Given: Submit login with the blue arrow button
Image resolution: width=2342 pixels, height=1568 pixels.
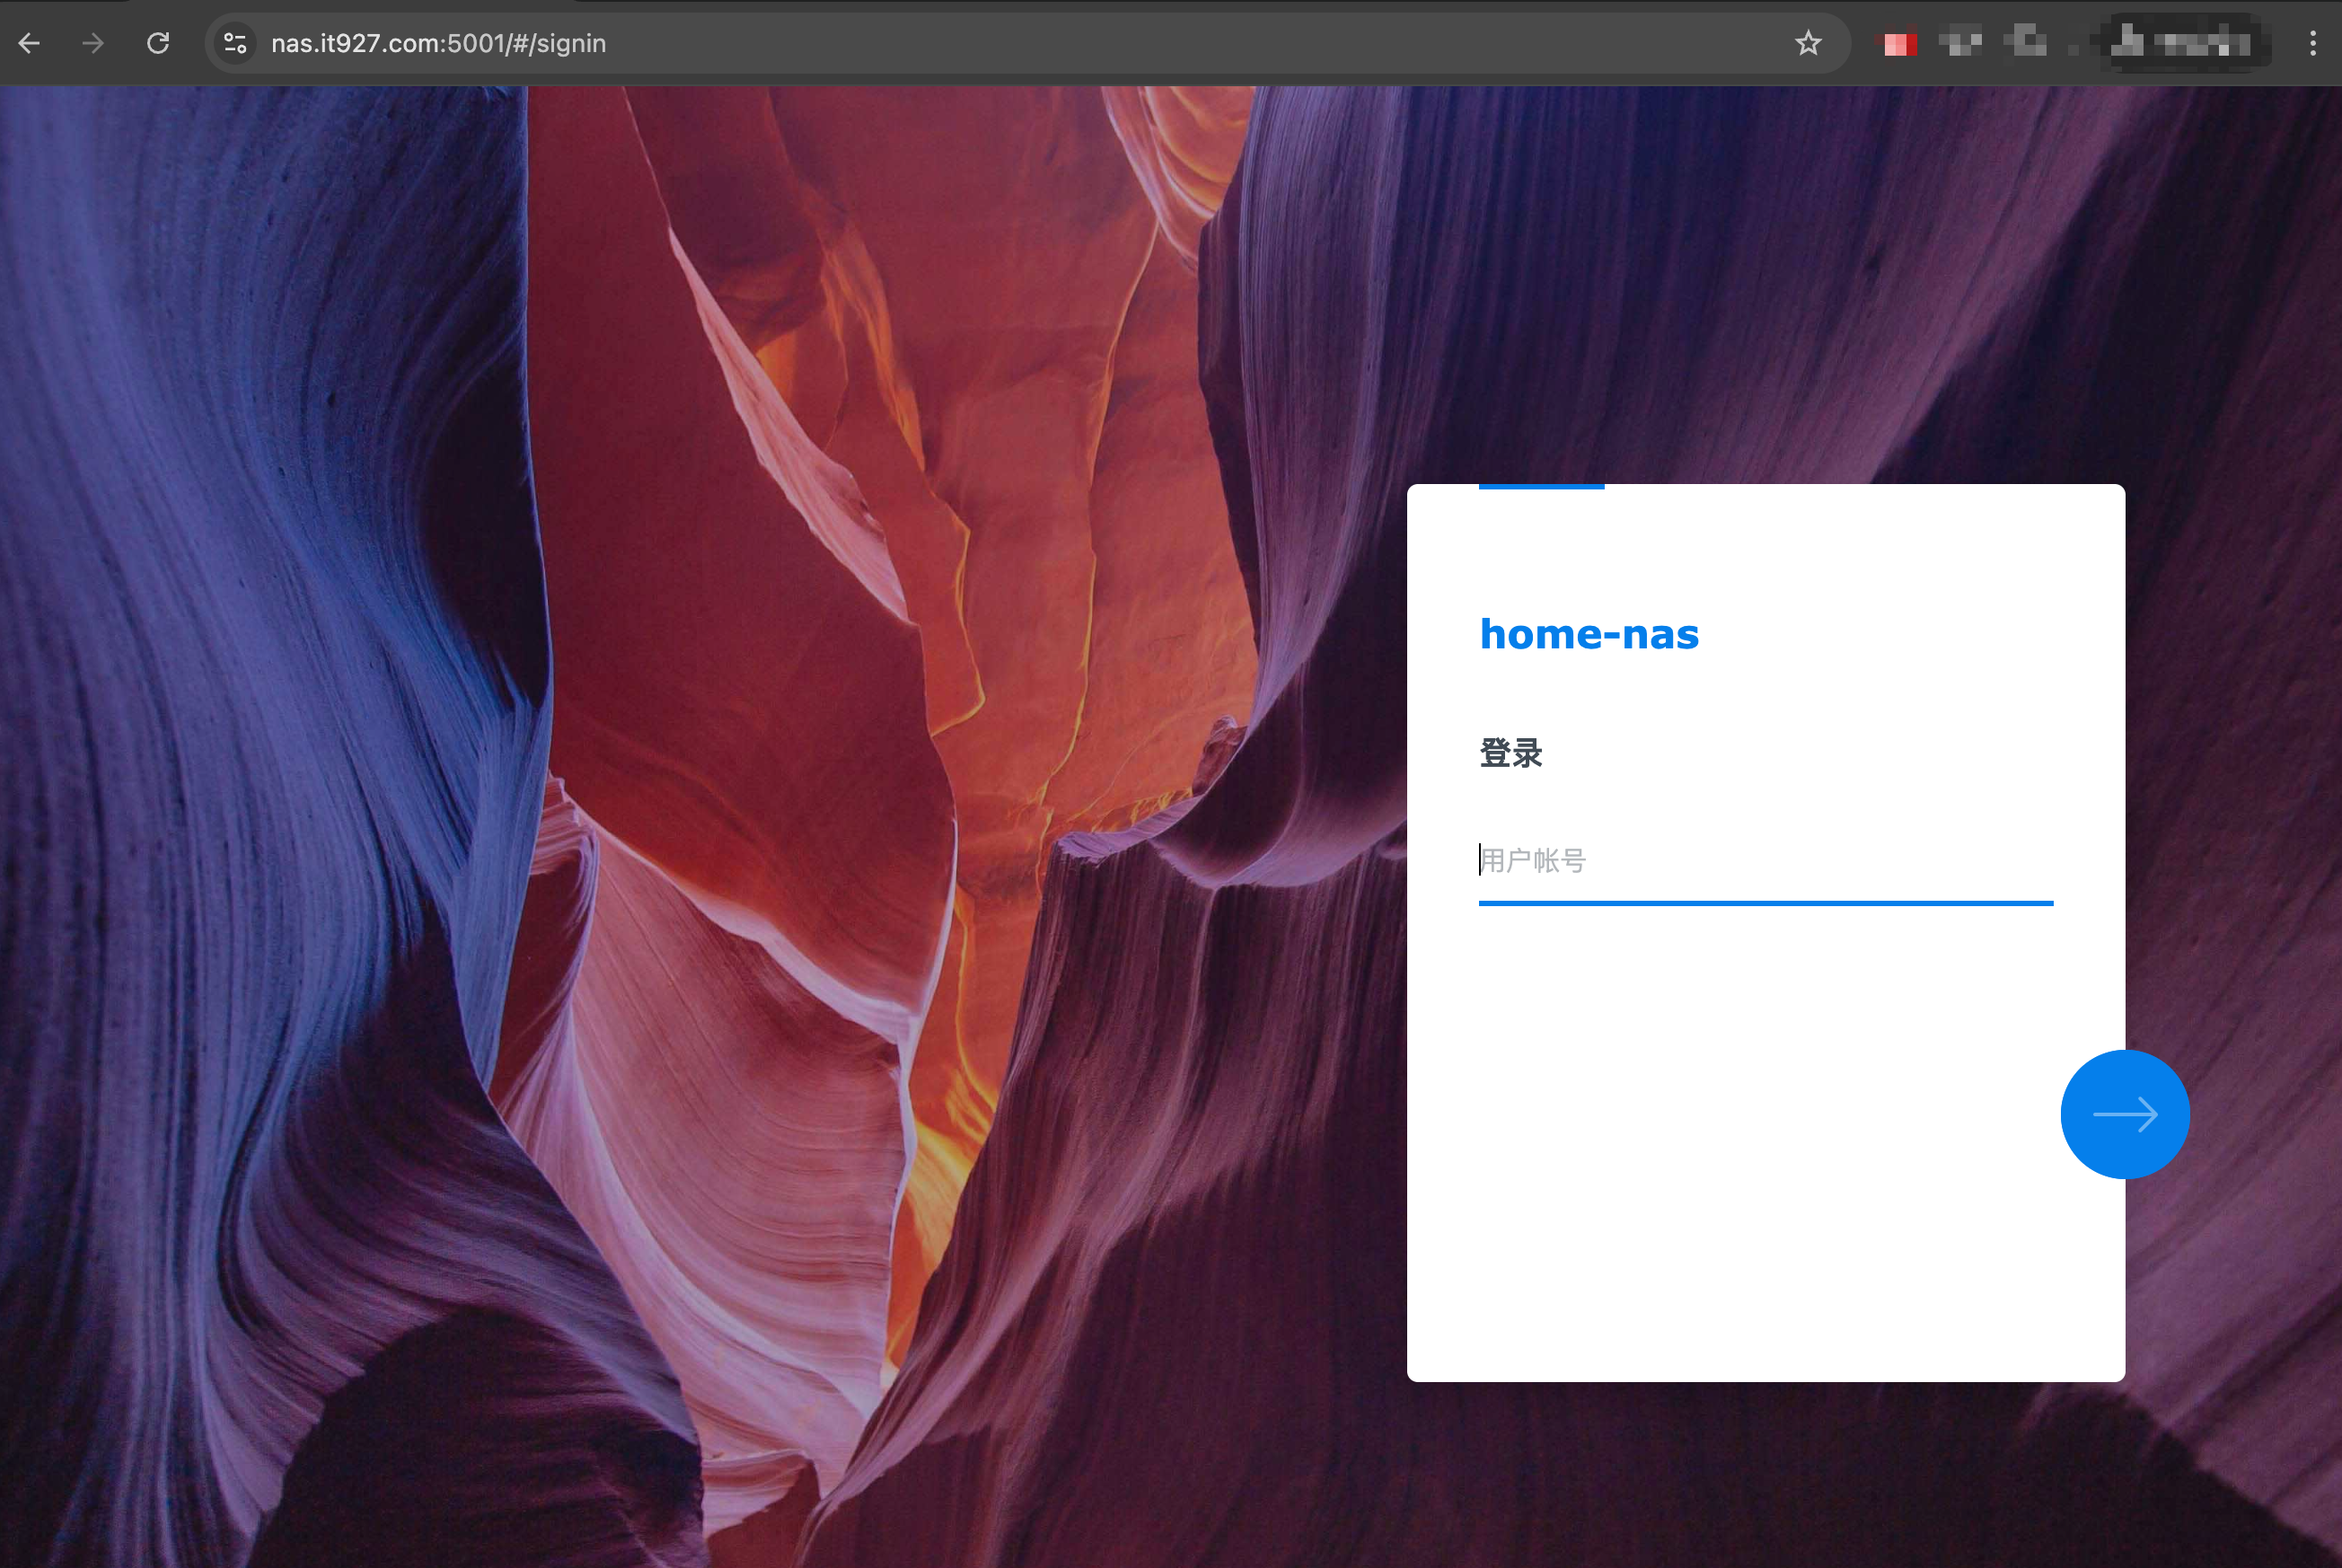Looking at the screenshot, I should click(2124, 1114).
